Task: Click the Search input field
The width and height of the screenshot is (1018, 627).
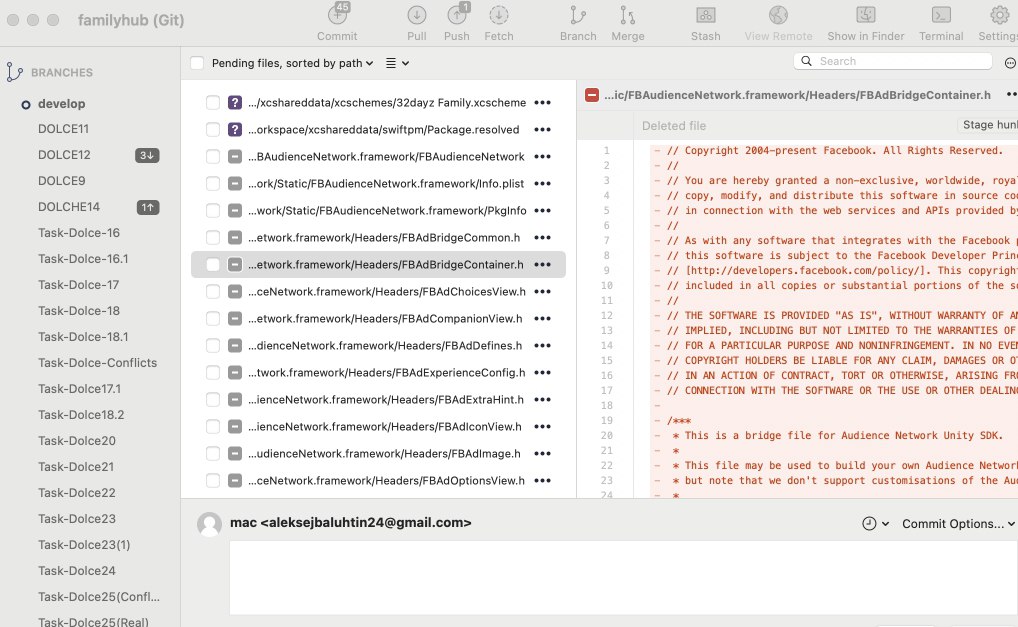Action: point(893,61)
